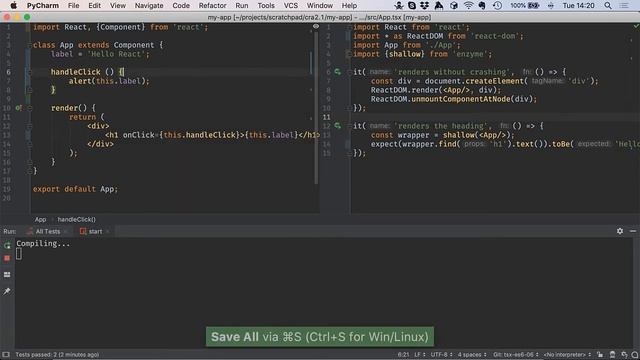
Task: Open the Hector inspector icon in status bar
Action: [x=612, y=355]
